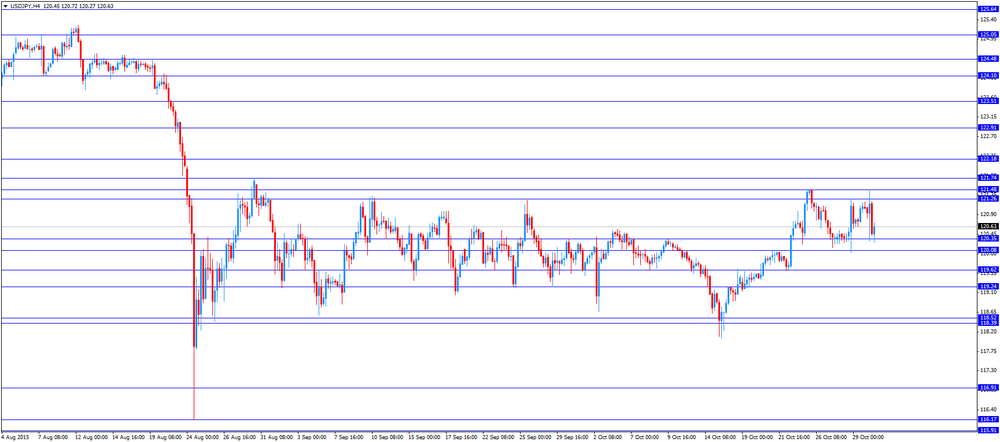Click the 10 Sep 08:00 time label
The width and height of the screenshot is (1000, 442).
pos(387,438)
